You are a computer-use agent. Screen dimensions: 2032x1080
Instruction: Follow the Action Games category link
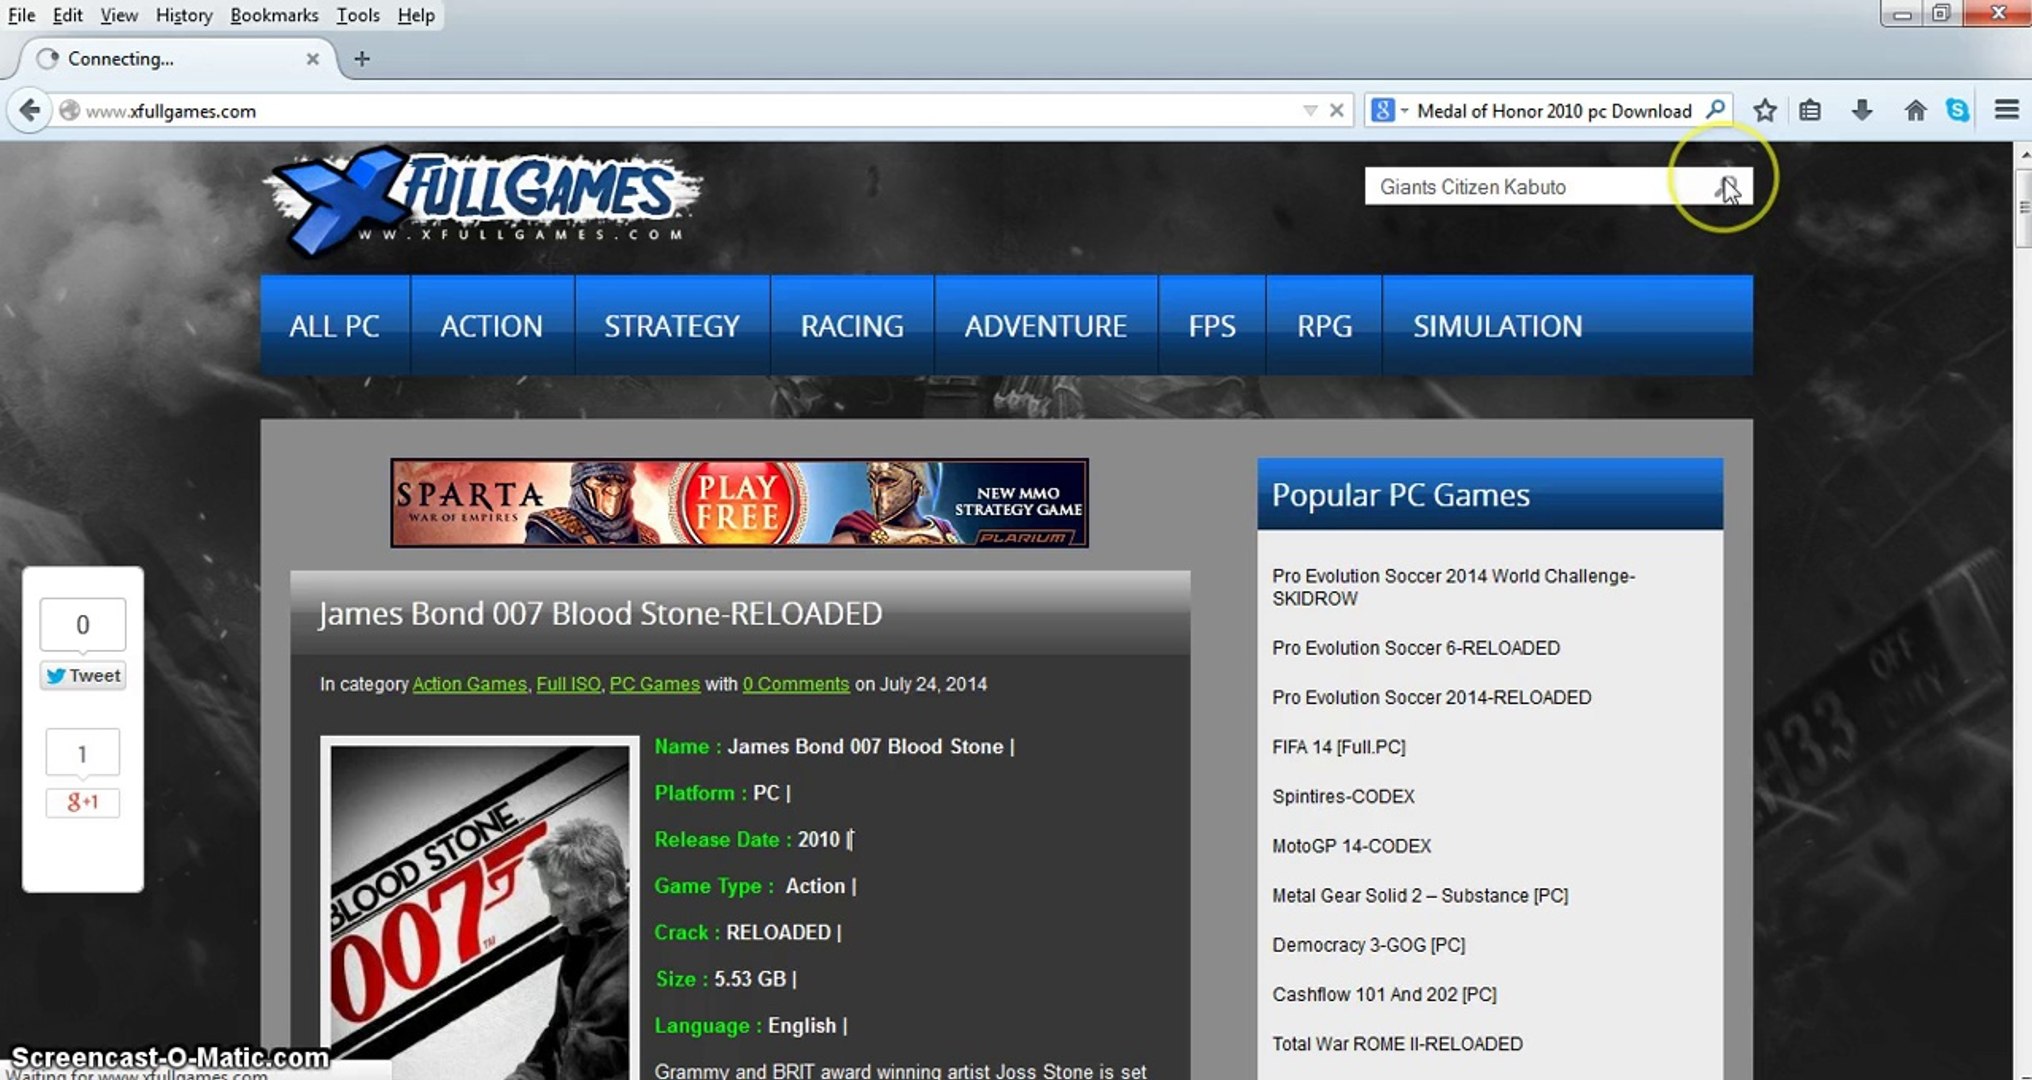469,684
